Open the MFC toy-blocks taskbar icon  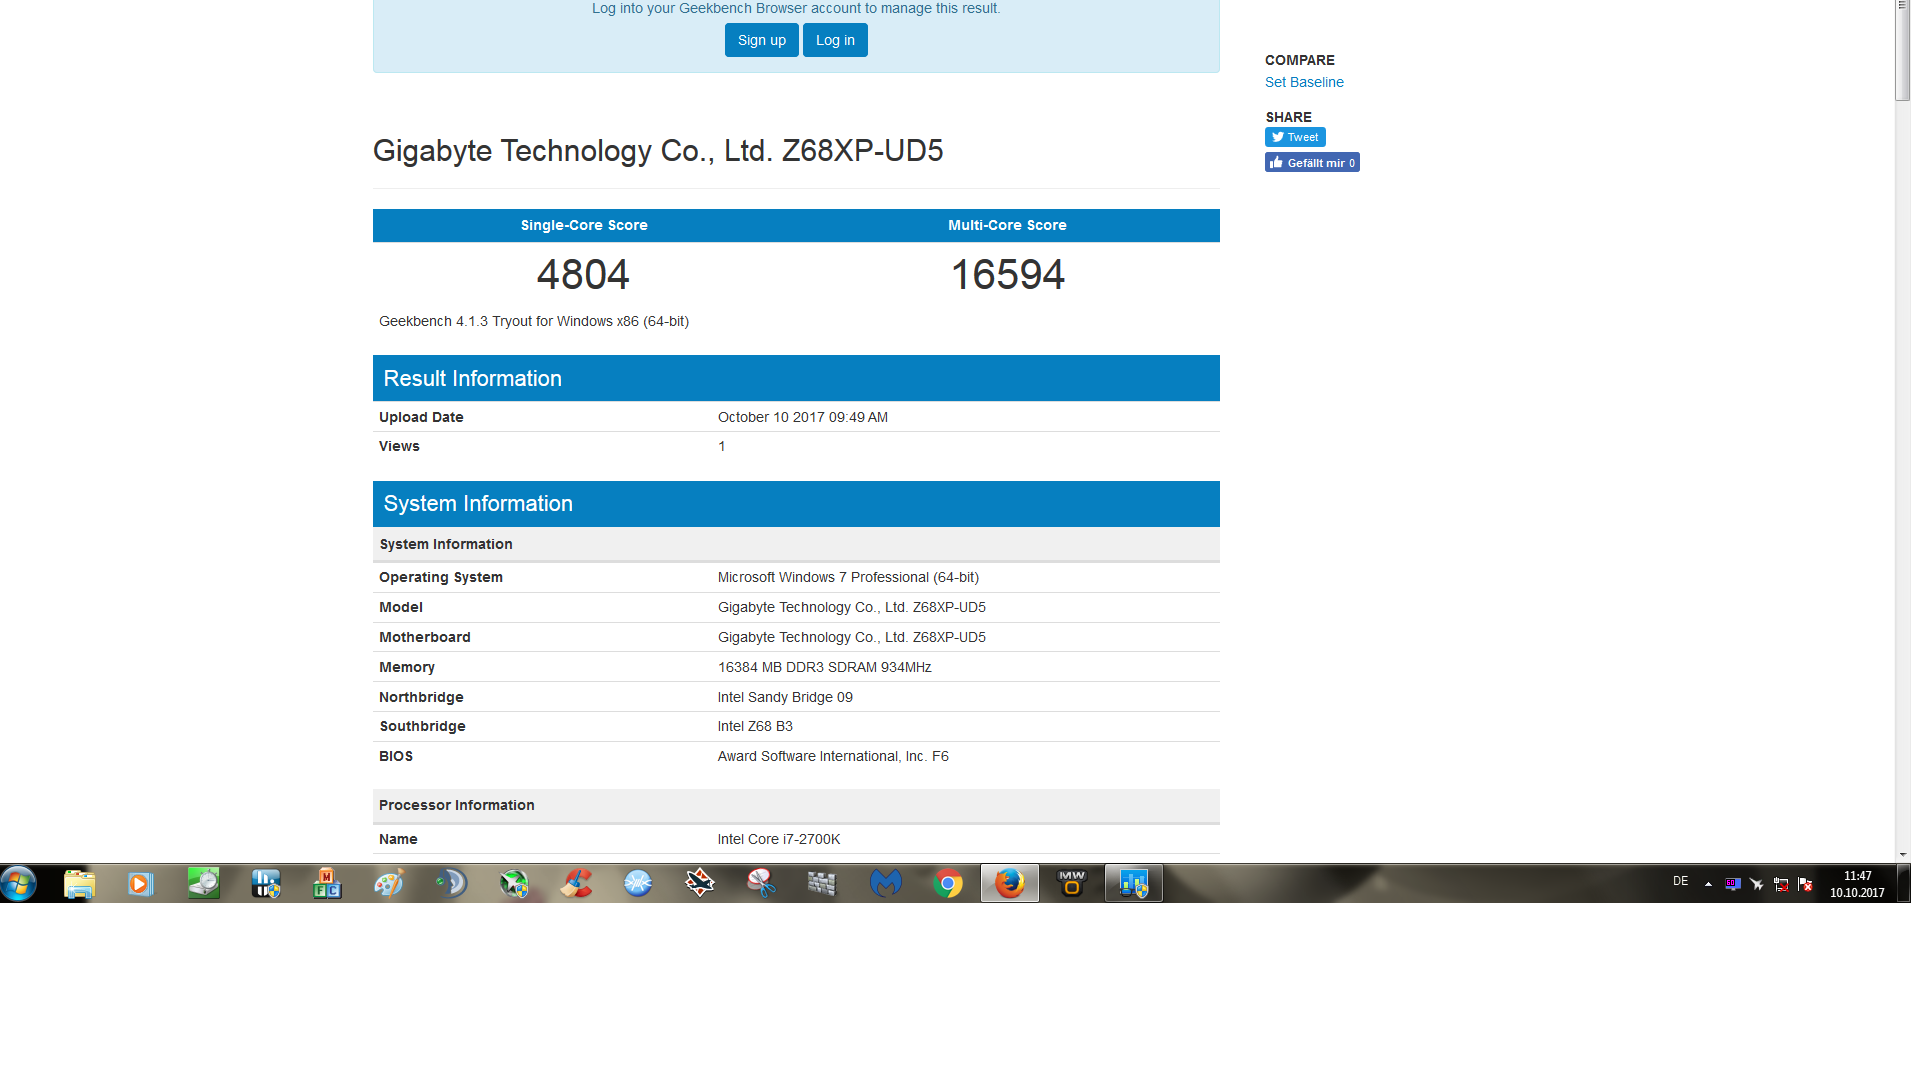(327, 884)
